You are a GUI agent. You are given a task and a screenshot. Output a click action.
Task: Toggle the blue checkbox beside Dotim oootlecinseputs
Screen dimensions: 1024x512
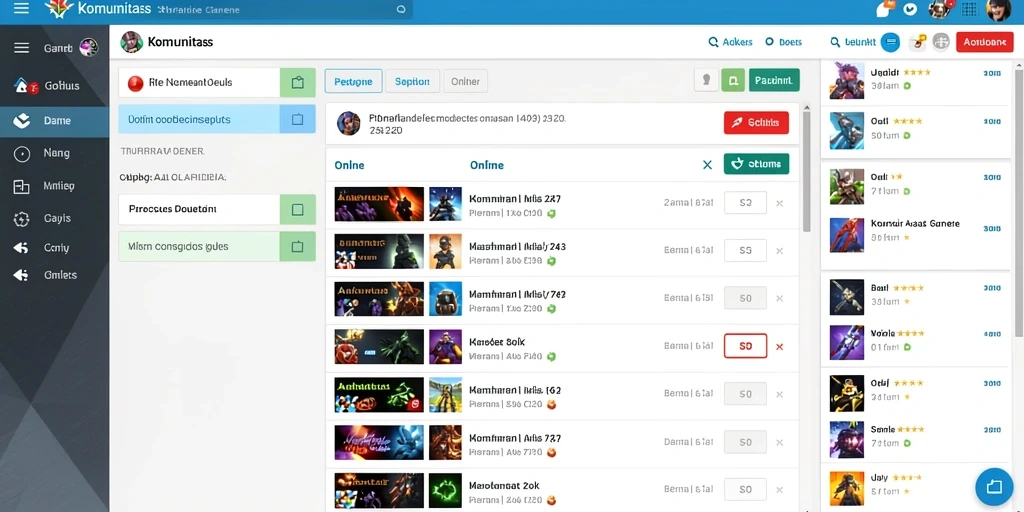298,120
